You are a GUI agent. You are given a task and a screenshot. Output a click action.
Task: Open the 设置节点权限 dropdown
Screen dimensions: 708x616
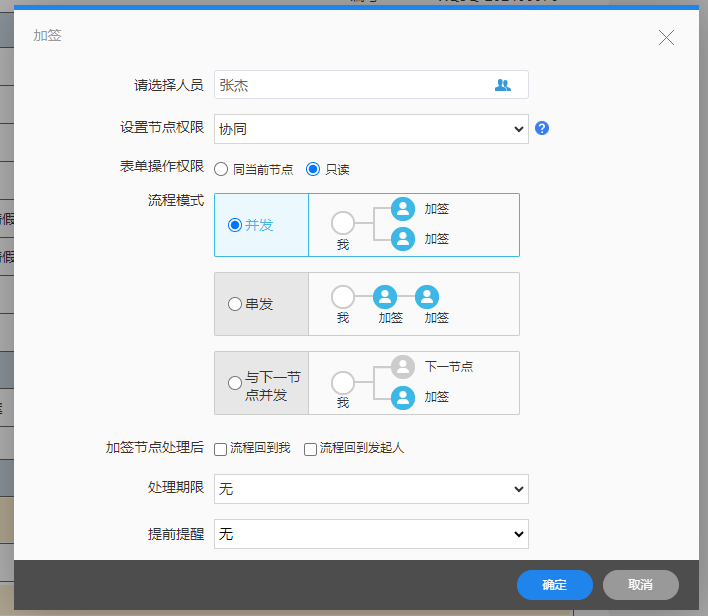click(371, 129)
